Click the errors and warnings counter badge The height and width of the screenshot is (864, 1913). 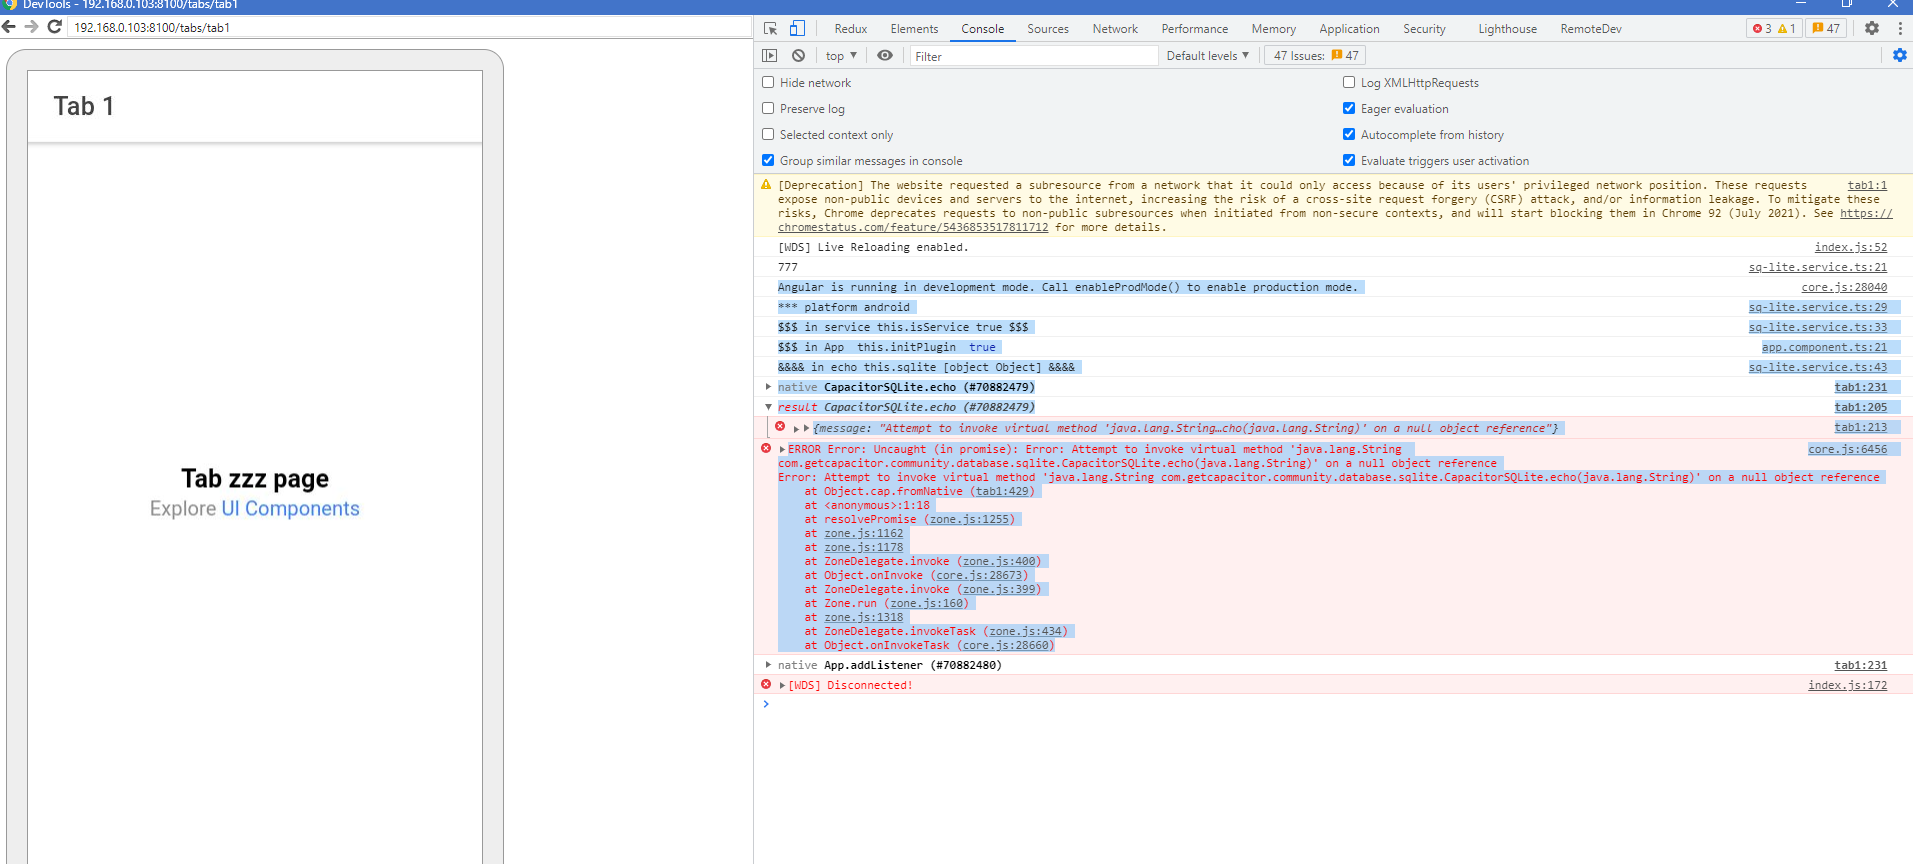[x=1774, y=29]
